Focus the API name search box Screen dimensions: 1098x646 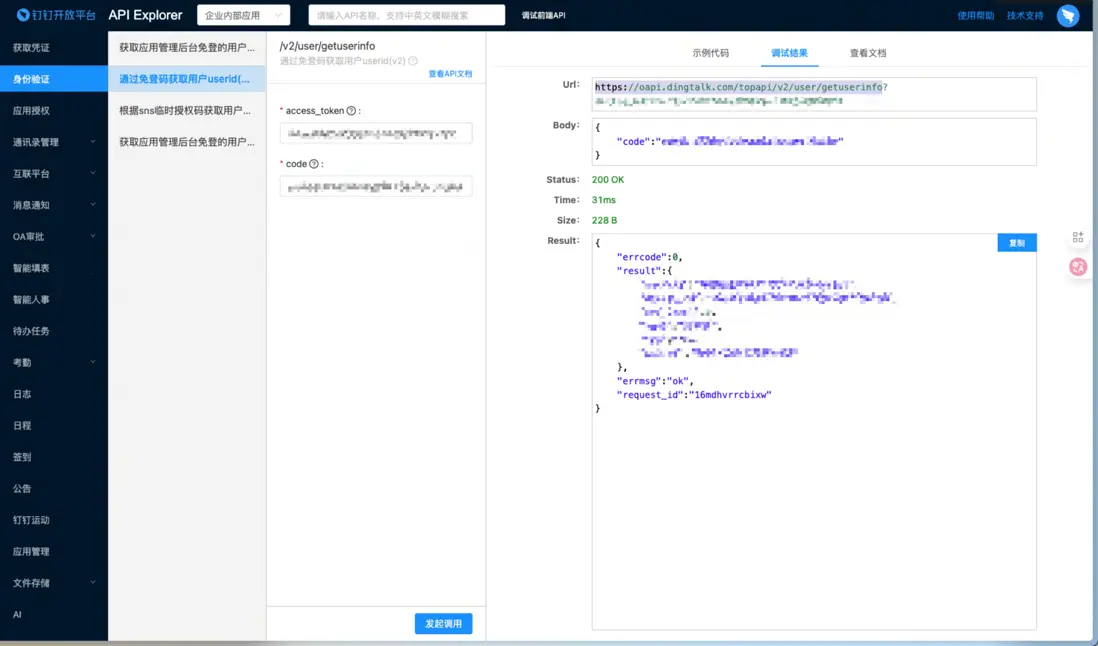[x=406, y=15]
